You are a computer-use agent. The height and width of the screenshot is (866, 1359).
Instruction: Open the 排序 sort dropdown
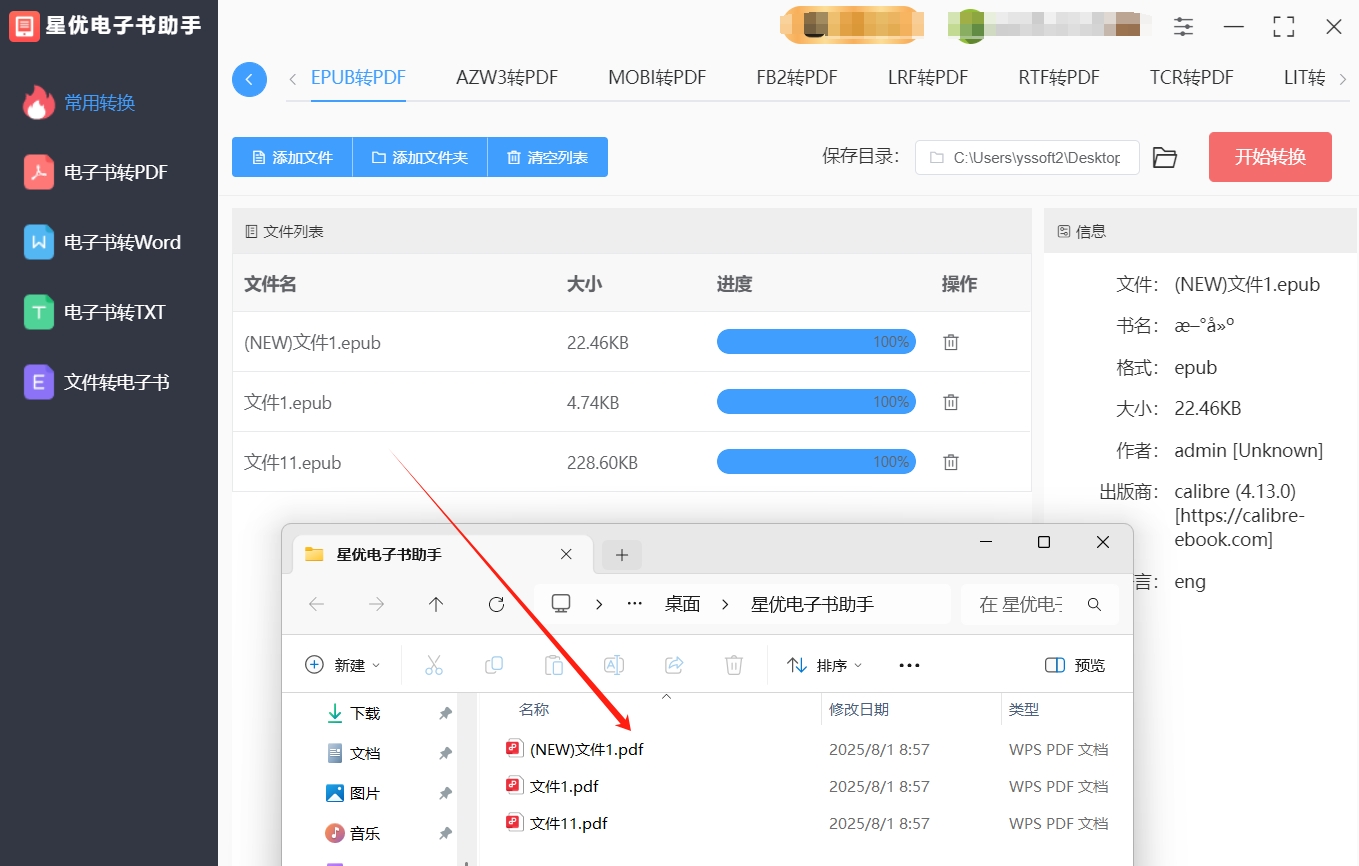point(824,665)
